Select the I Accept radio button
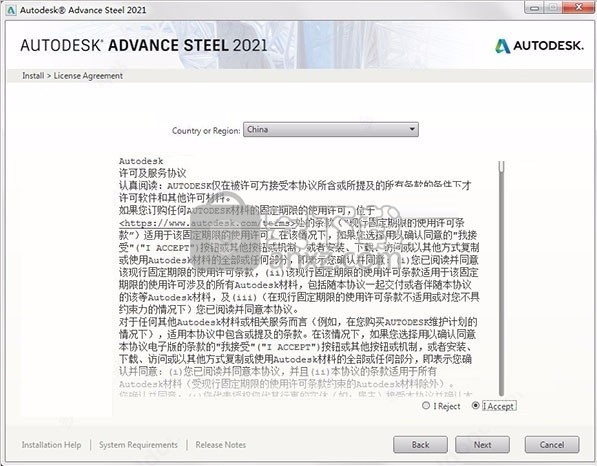Image resolution: width=597 pixels, height=466 pixels. (x=476, y=405)
